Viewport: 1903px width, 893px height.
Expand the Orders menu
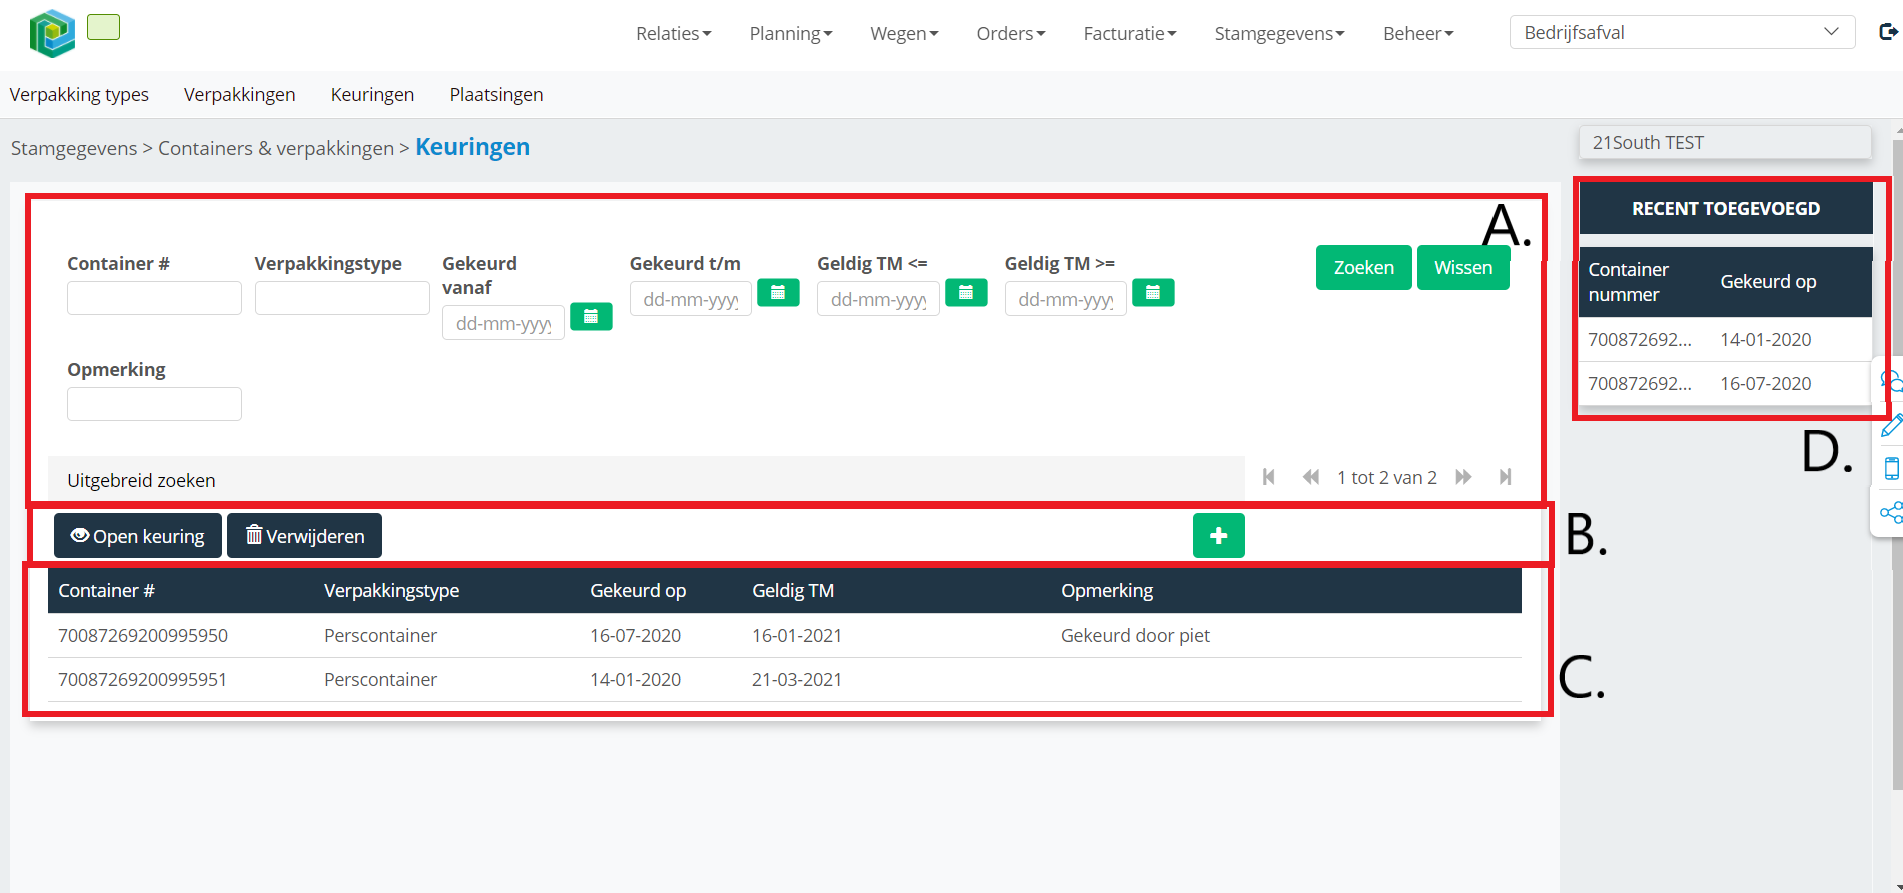click(x=1011, y=33)
